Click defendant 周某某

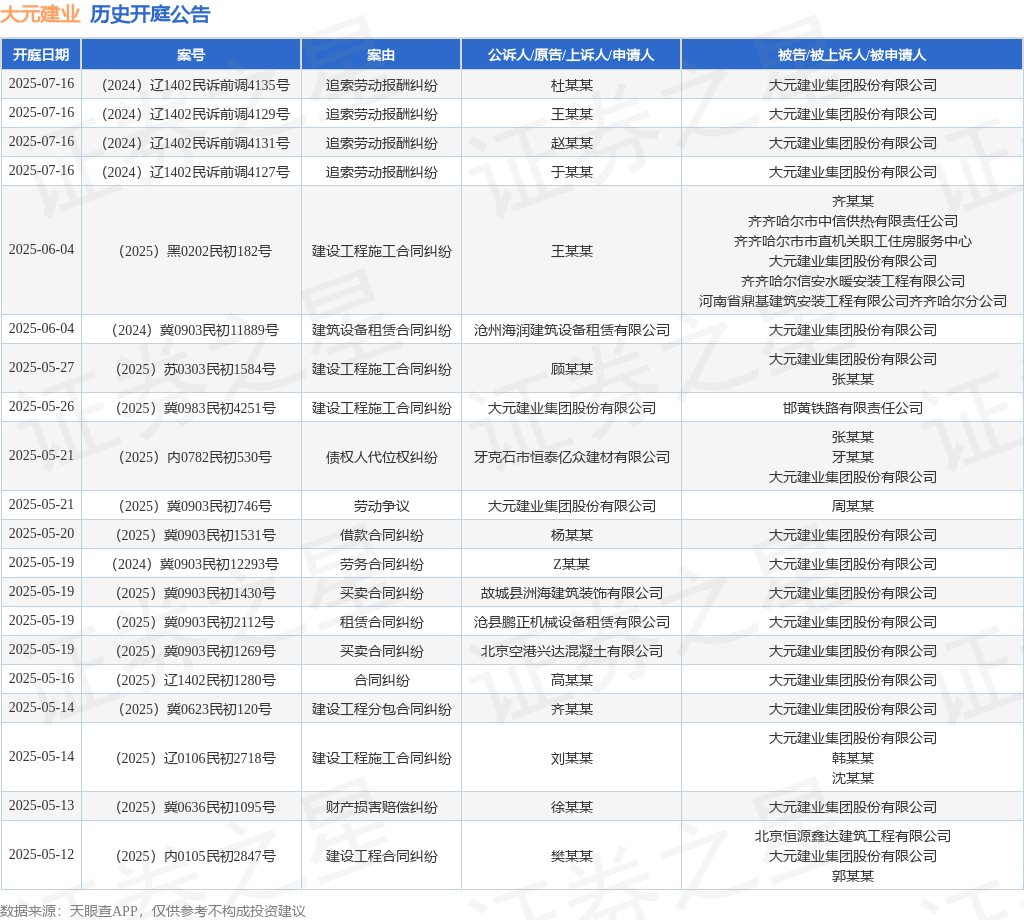(x=852, y=507)
